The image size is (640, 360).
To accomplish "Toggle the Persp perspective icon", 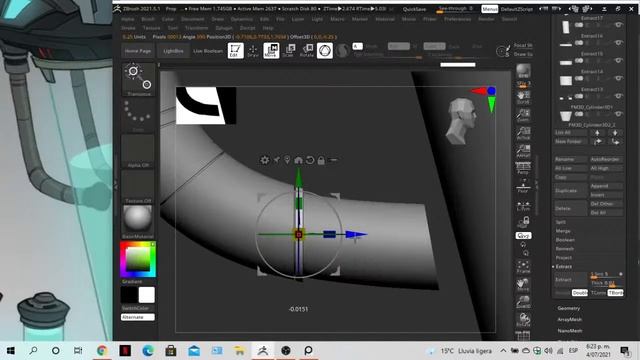I will (x=523, y=168).
